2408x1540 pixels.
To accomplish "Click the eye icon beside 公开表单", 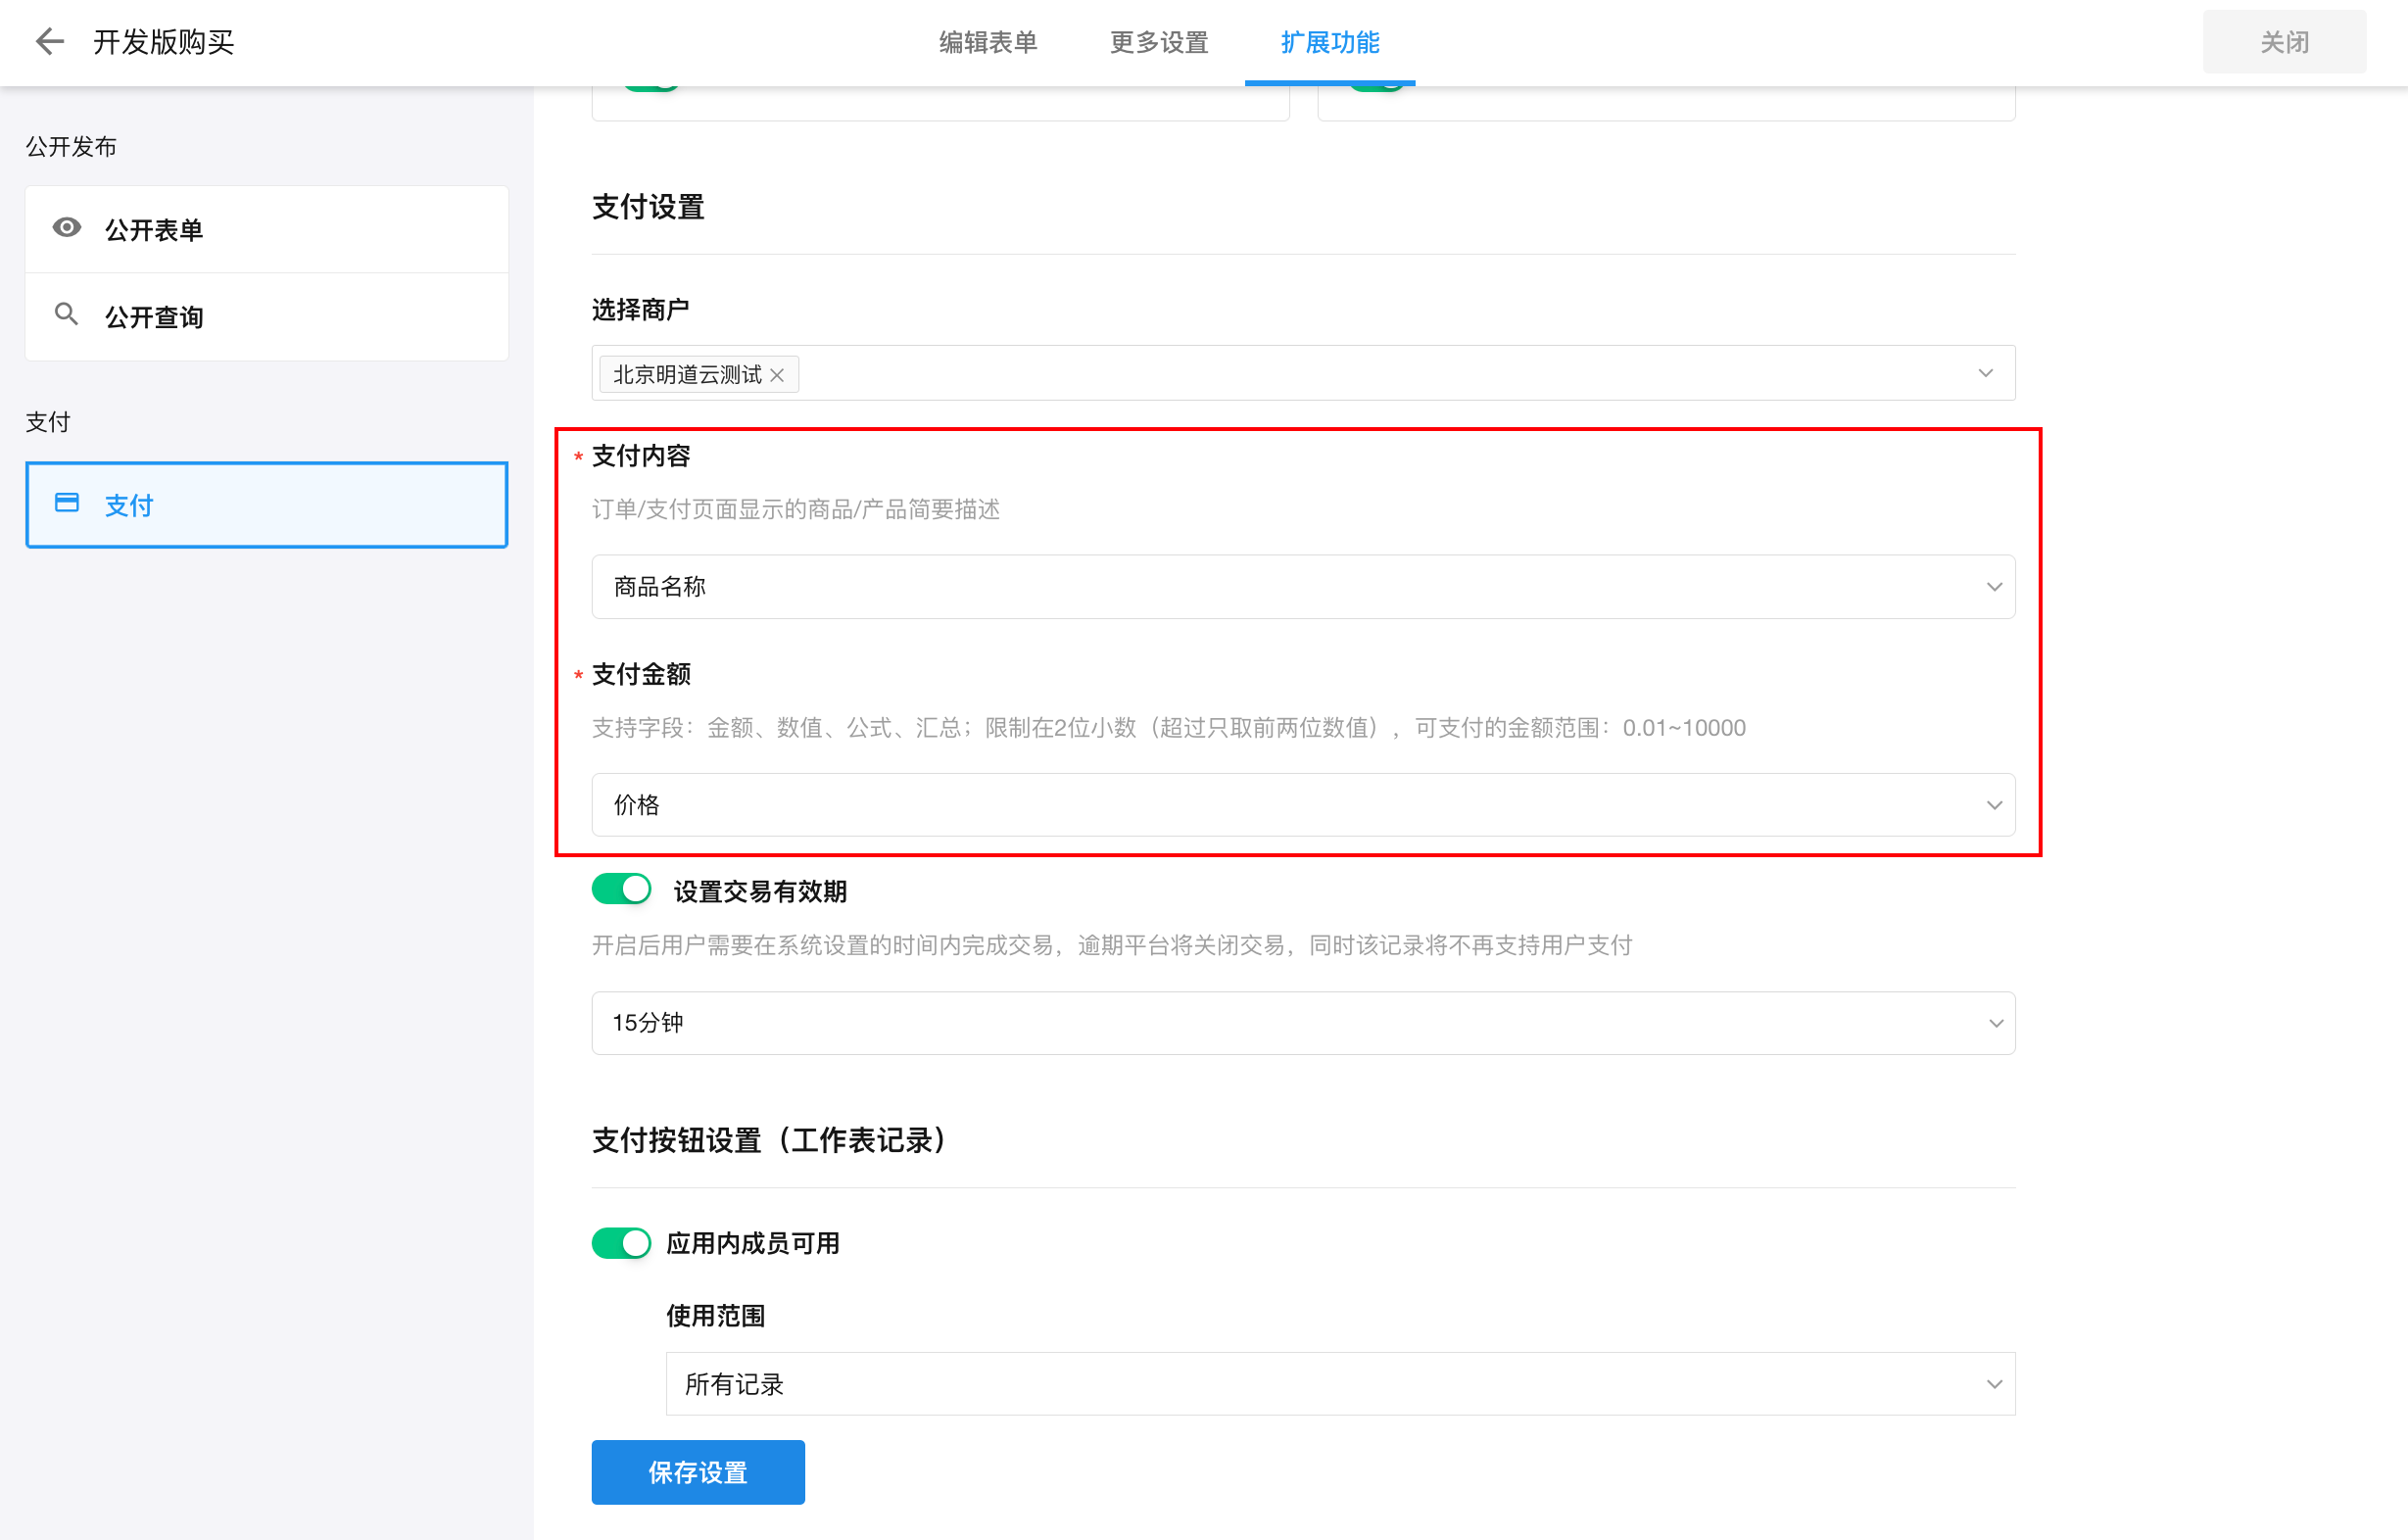I will (x=67, y=228).
